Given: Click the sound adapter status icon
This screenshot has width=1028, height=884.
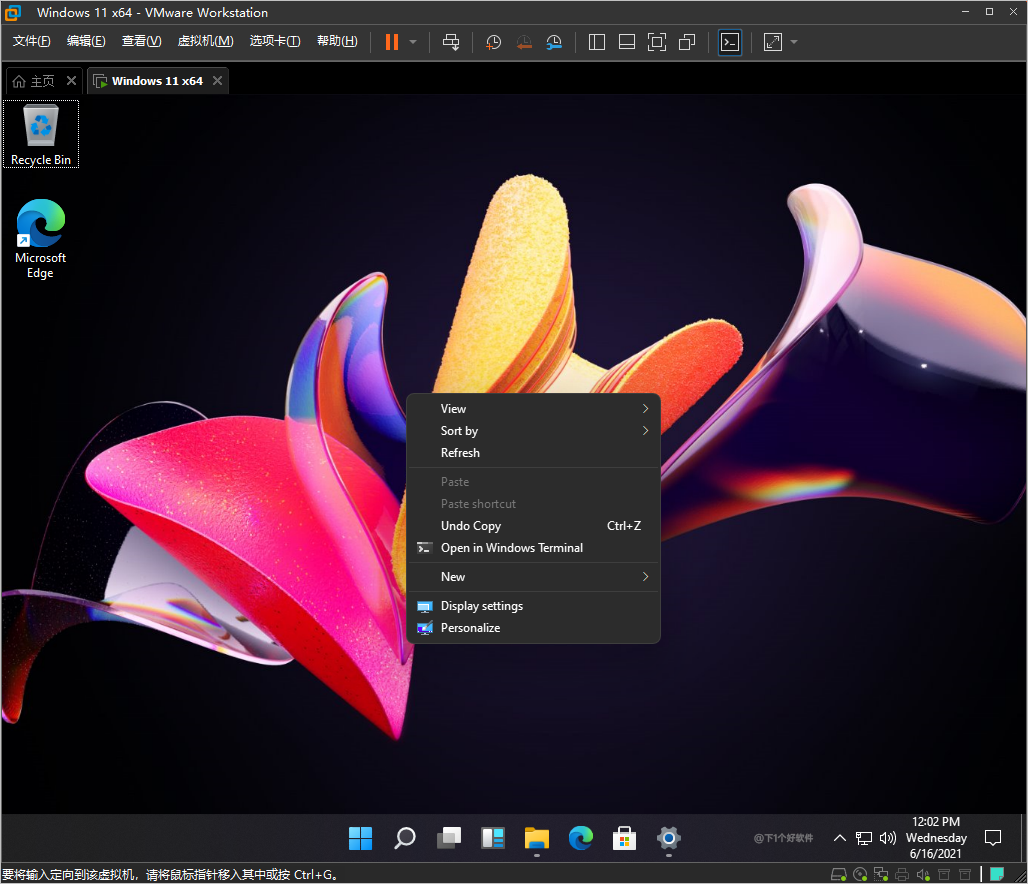Looking at the screenshot, I should 922,873.
